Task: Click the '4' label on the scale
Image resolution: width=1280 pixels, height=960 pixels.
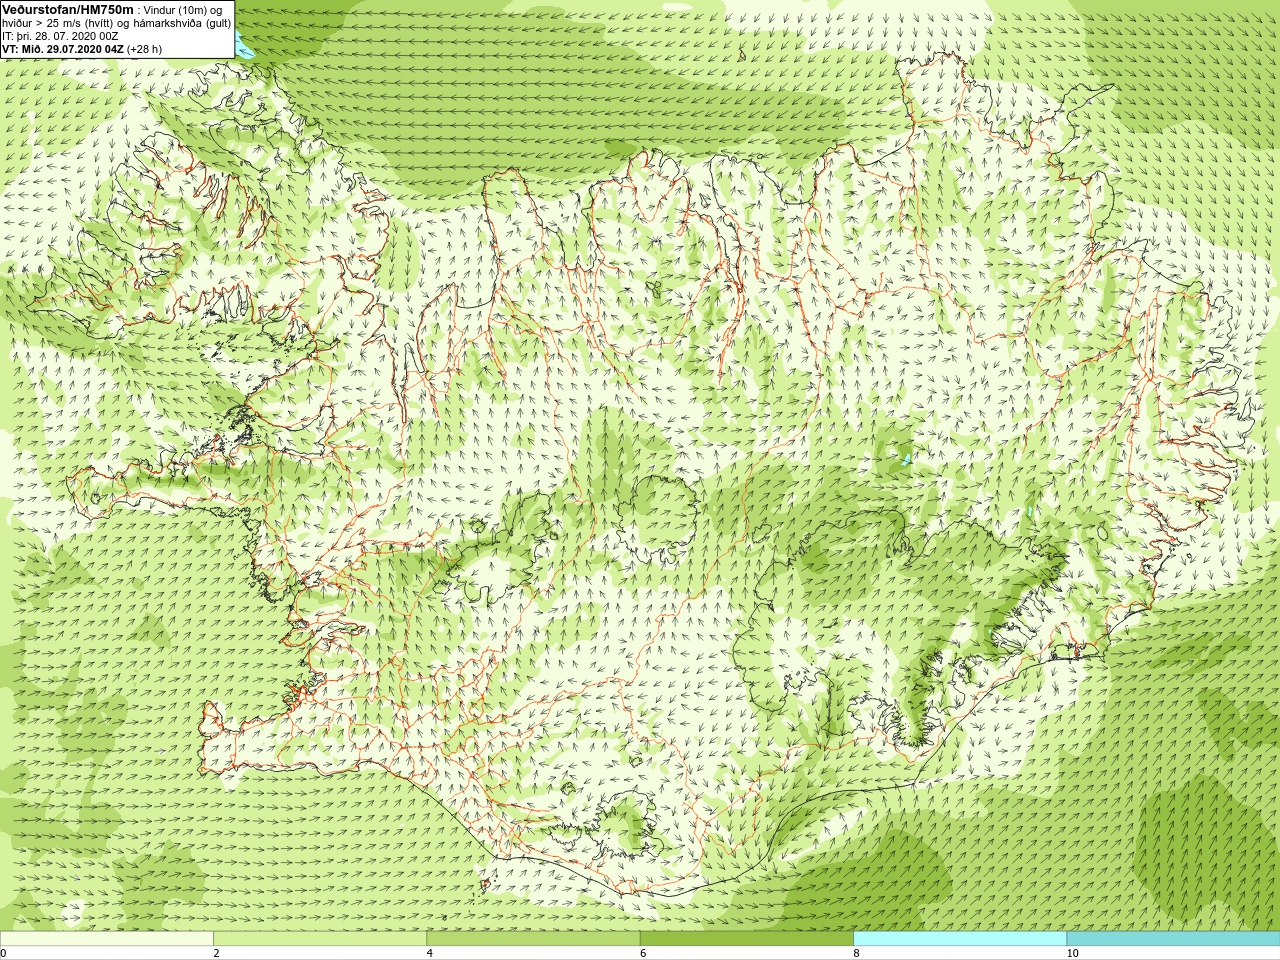Action: pos(430,953)
